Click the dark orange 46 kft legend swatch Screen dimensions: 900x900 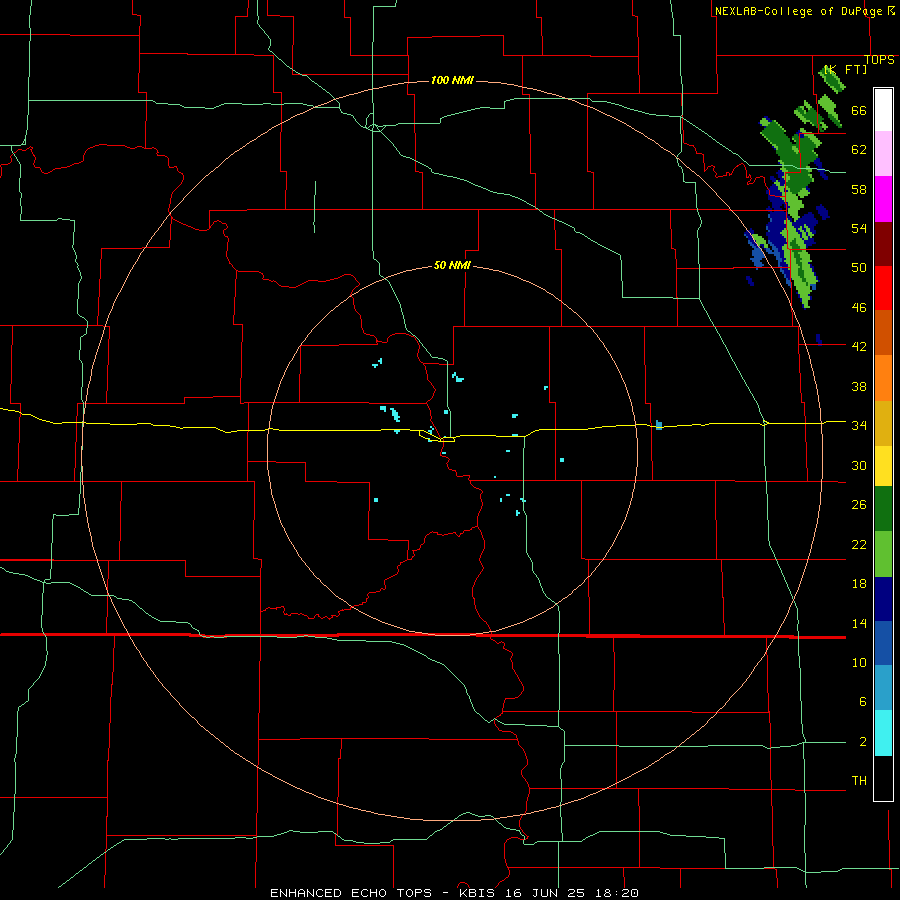883,332
